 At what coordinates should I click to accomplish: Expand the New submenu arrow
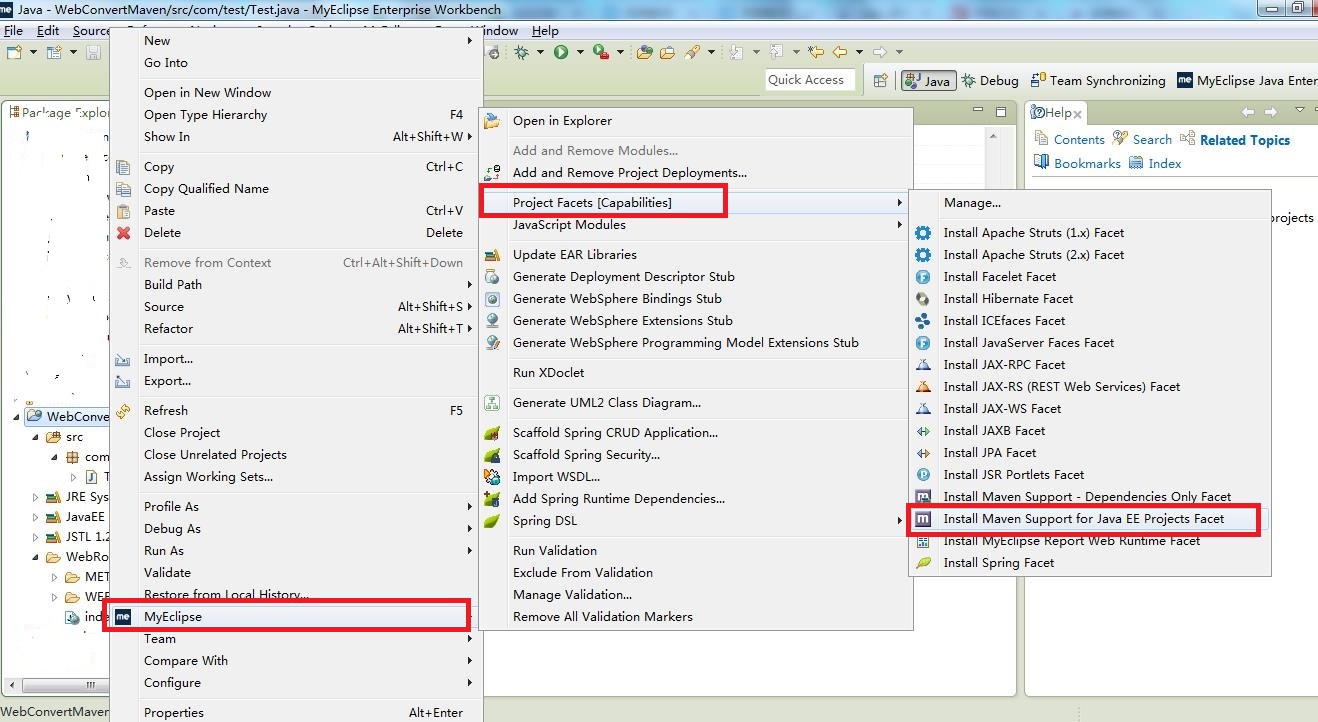tap(470, 41)
